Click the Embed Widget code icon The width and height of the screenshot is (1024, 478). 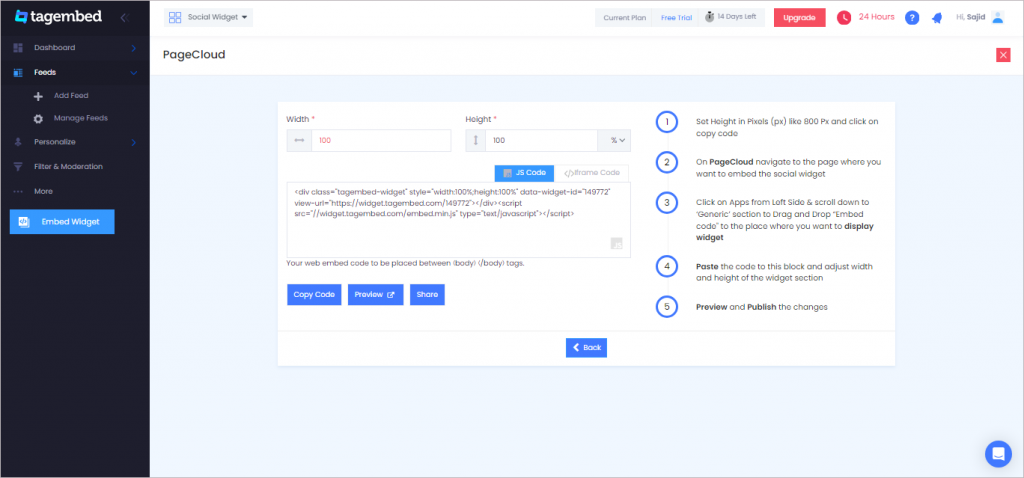click(x=23, y=221)
